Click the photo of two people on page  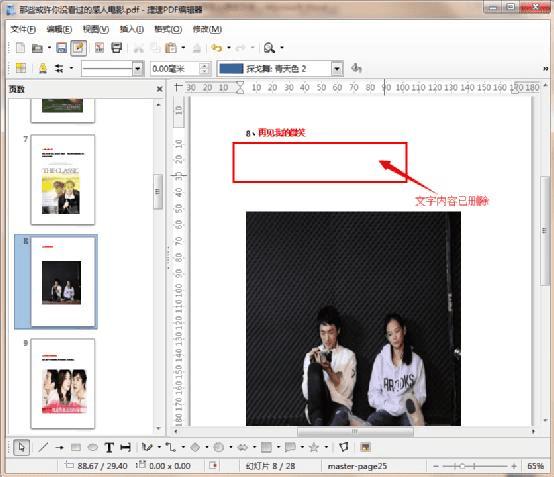tap(353, 319)
